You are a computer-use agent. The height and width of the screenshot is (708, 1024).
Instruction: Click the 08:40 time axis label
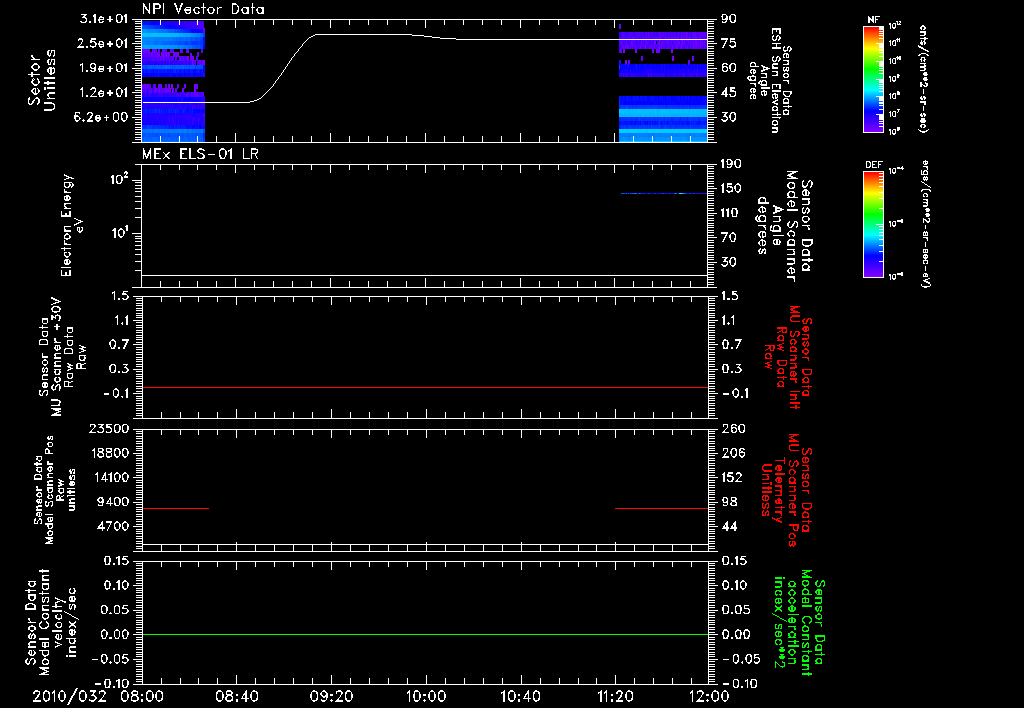[237, 696]
